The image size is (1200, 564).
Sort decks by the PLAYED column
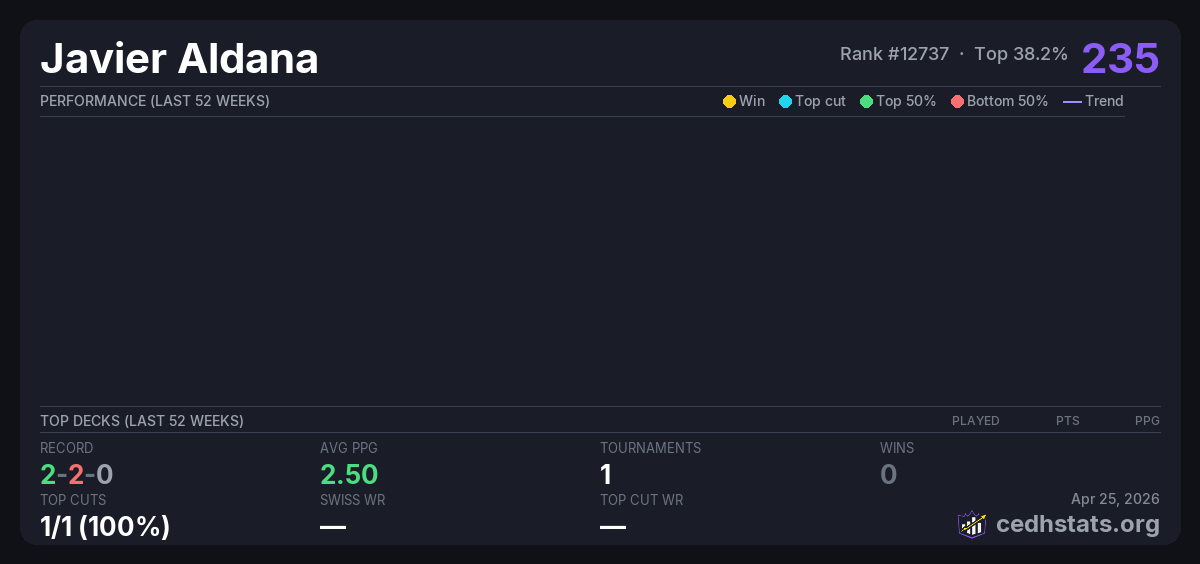click(975, 421)
